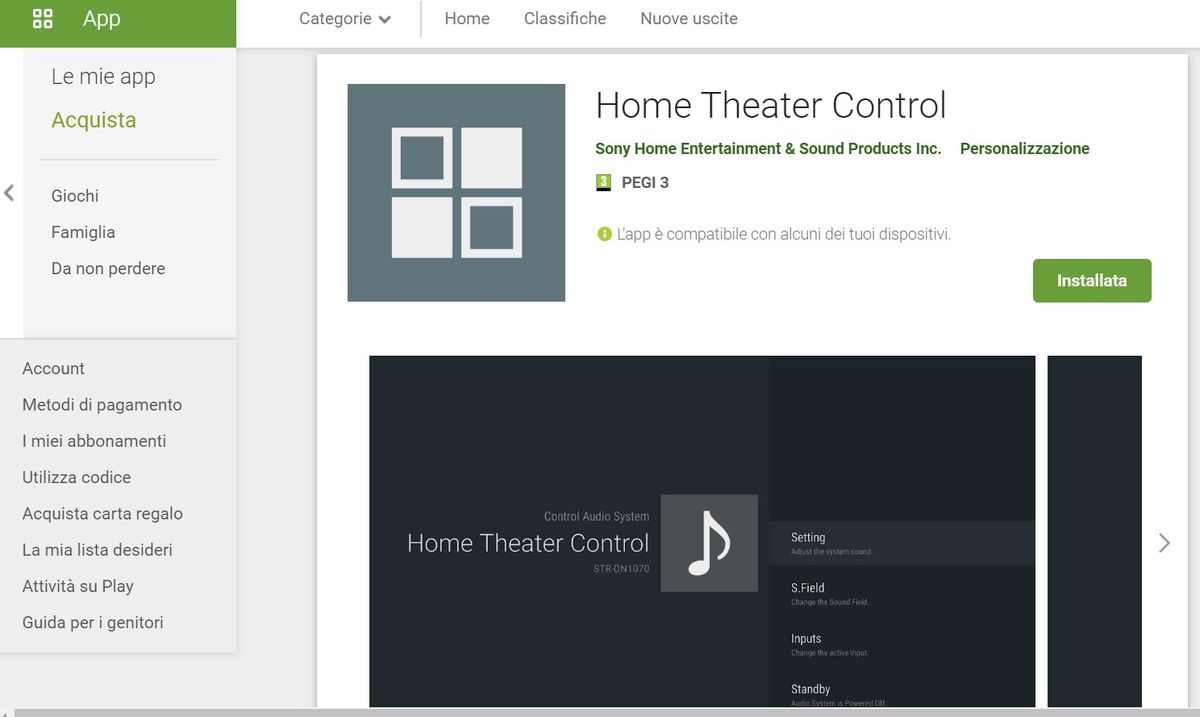Open Famiglia section in sidebar
Screen dimensions: 1200x717
pyautogui.click(x=83, y=232)
